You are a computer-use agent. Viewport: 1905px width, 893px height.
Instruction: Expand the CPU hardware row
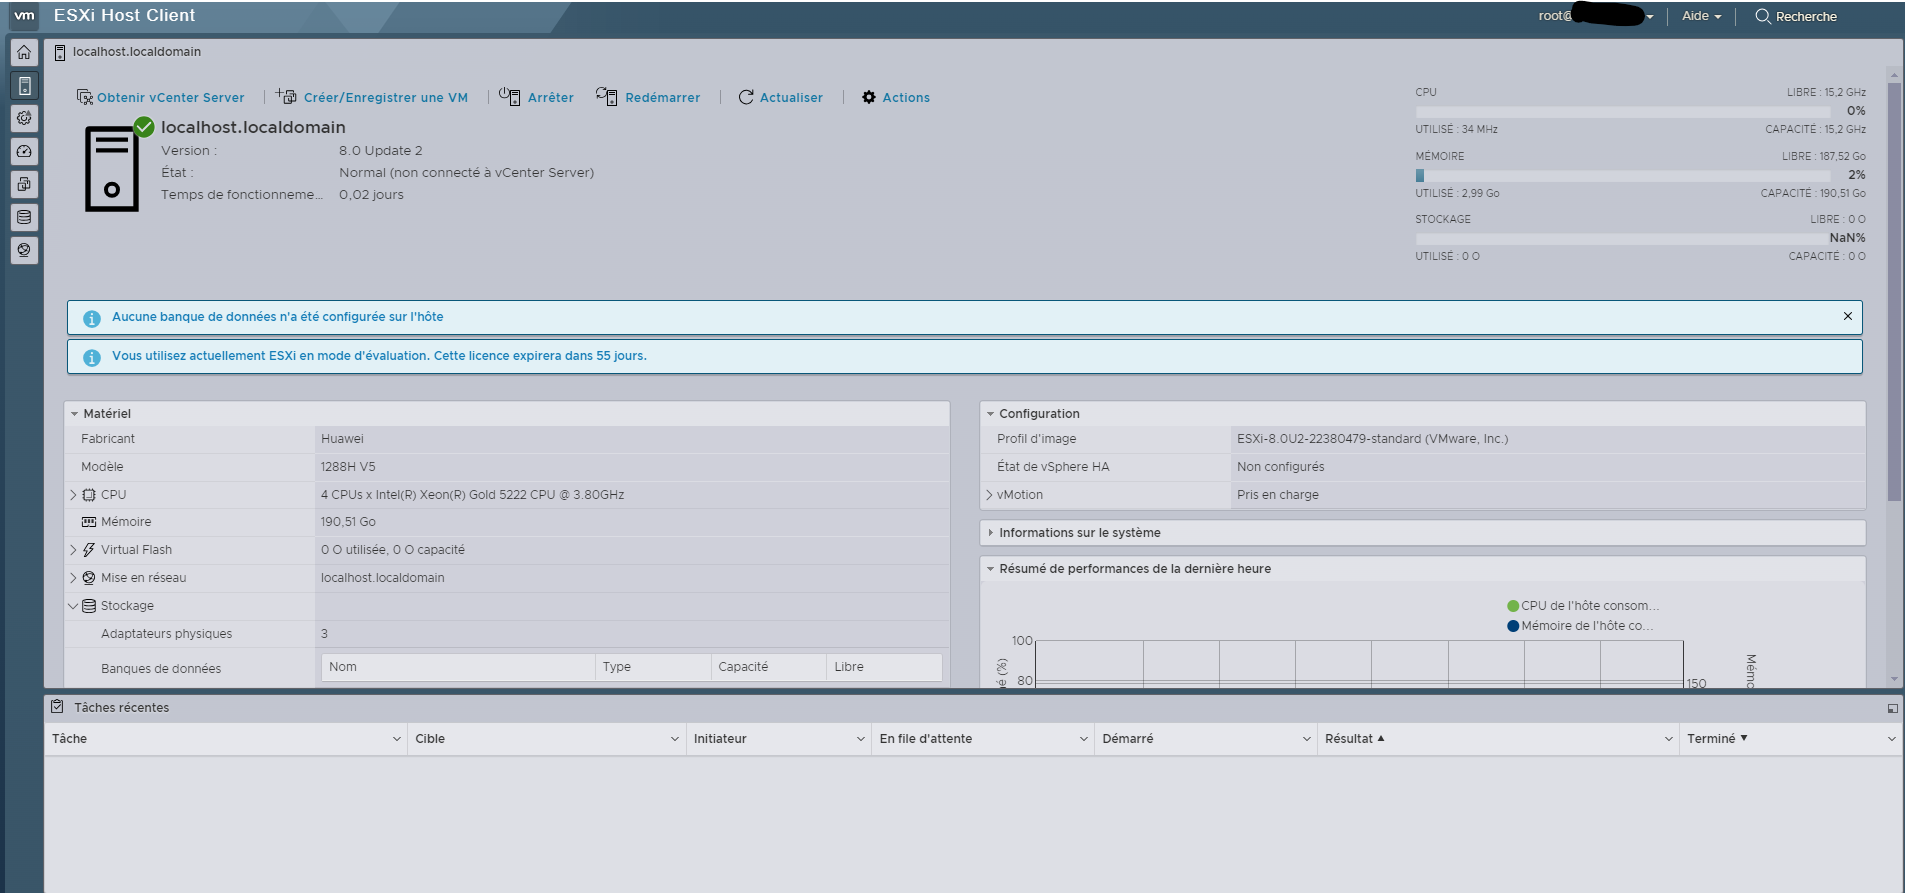coord(73,495)
